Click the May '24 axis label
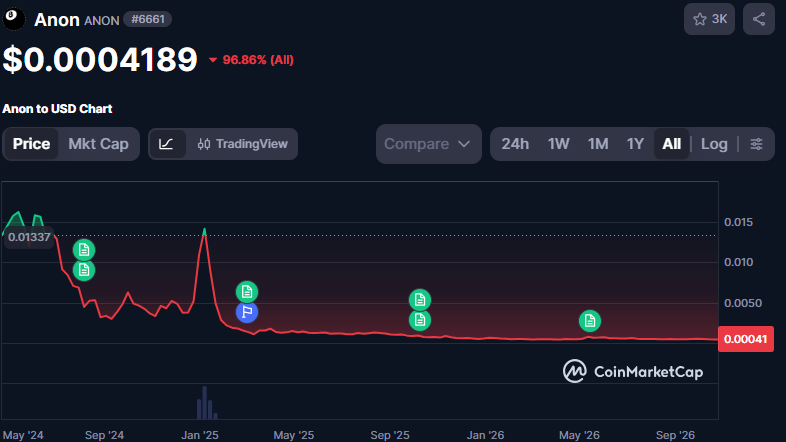 23,435
